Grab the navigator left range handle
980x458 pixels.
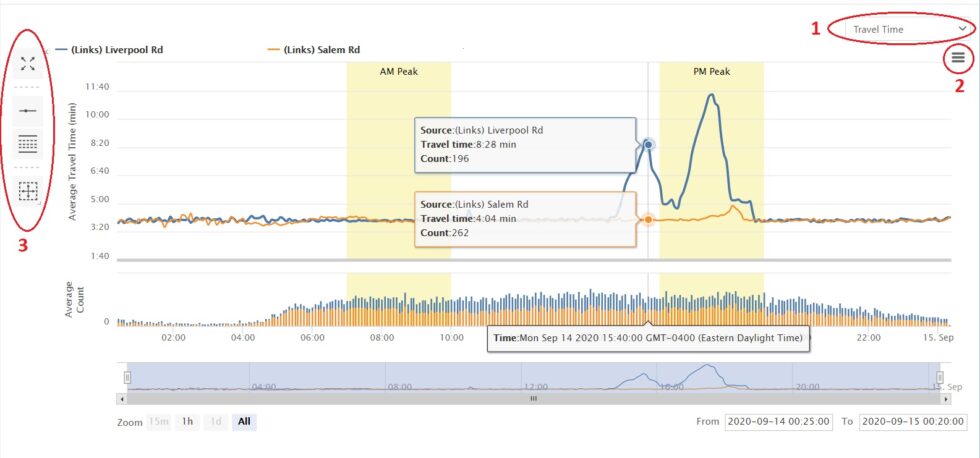tap(128, 377)
